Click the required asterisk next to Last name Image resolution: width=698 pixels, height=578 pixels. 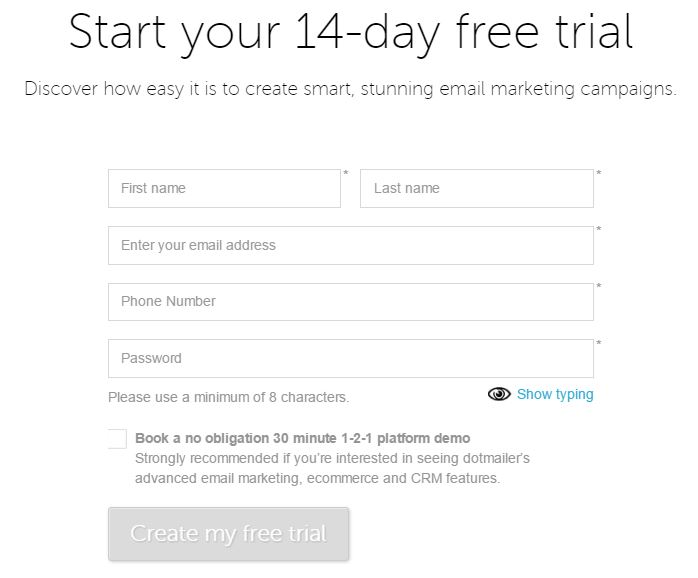(x=599, y=173)
